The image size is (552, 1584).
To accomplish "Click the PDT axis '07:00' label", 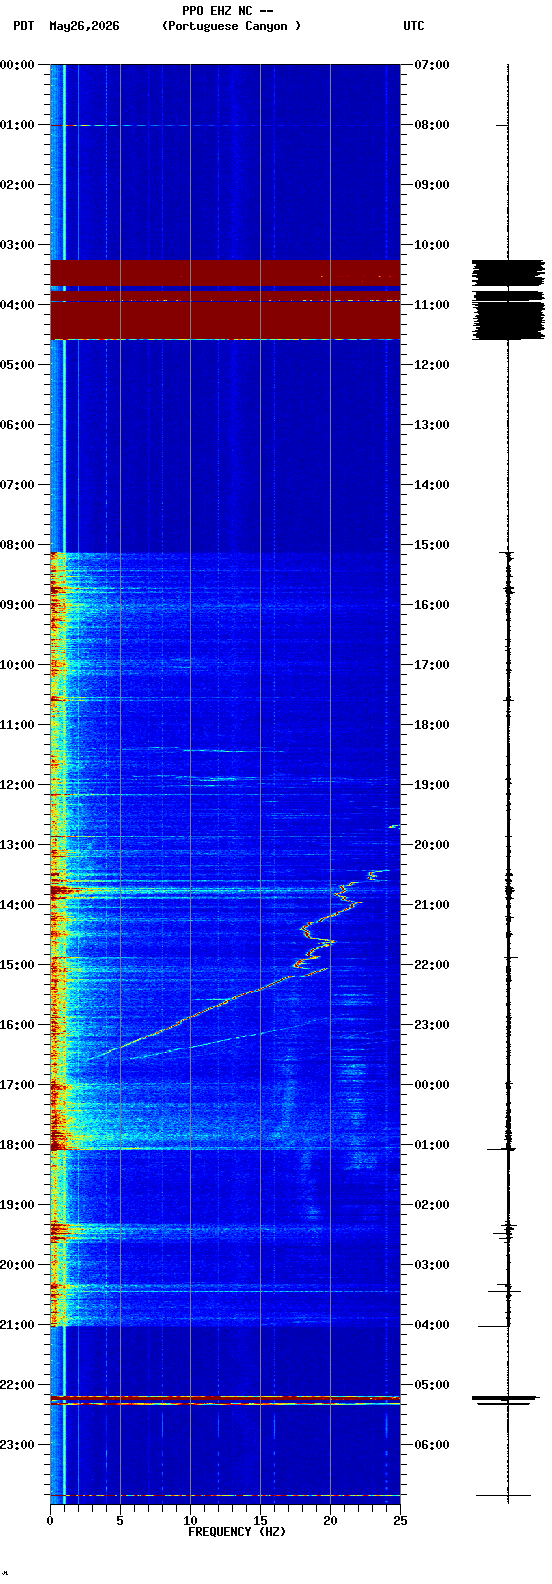I will click(17, 485).
